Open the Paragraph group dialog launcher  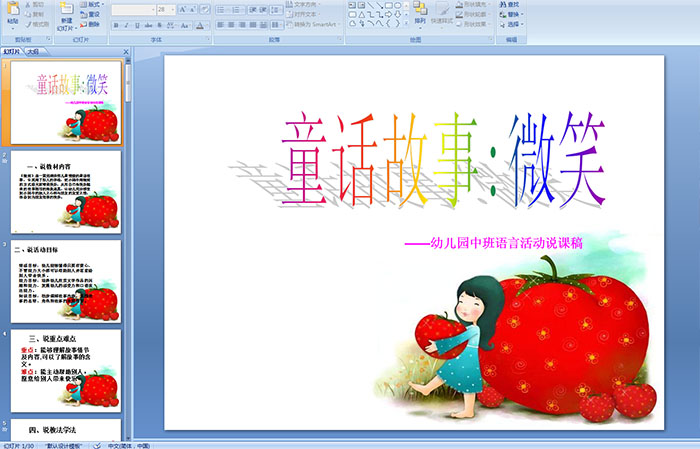[340, 39]
